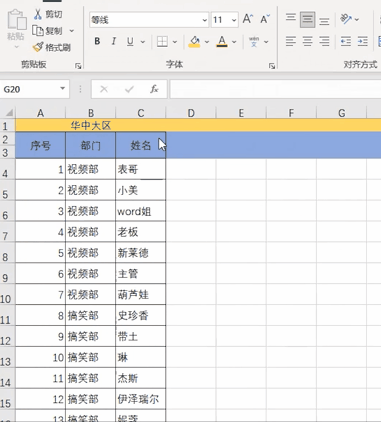Open the Name Box dropdown arrow
This screenshot has width=381, height=422.
[x=62, y=89]
